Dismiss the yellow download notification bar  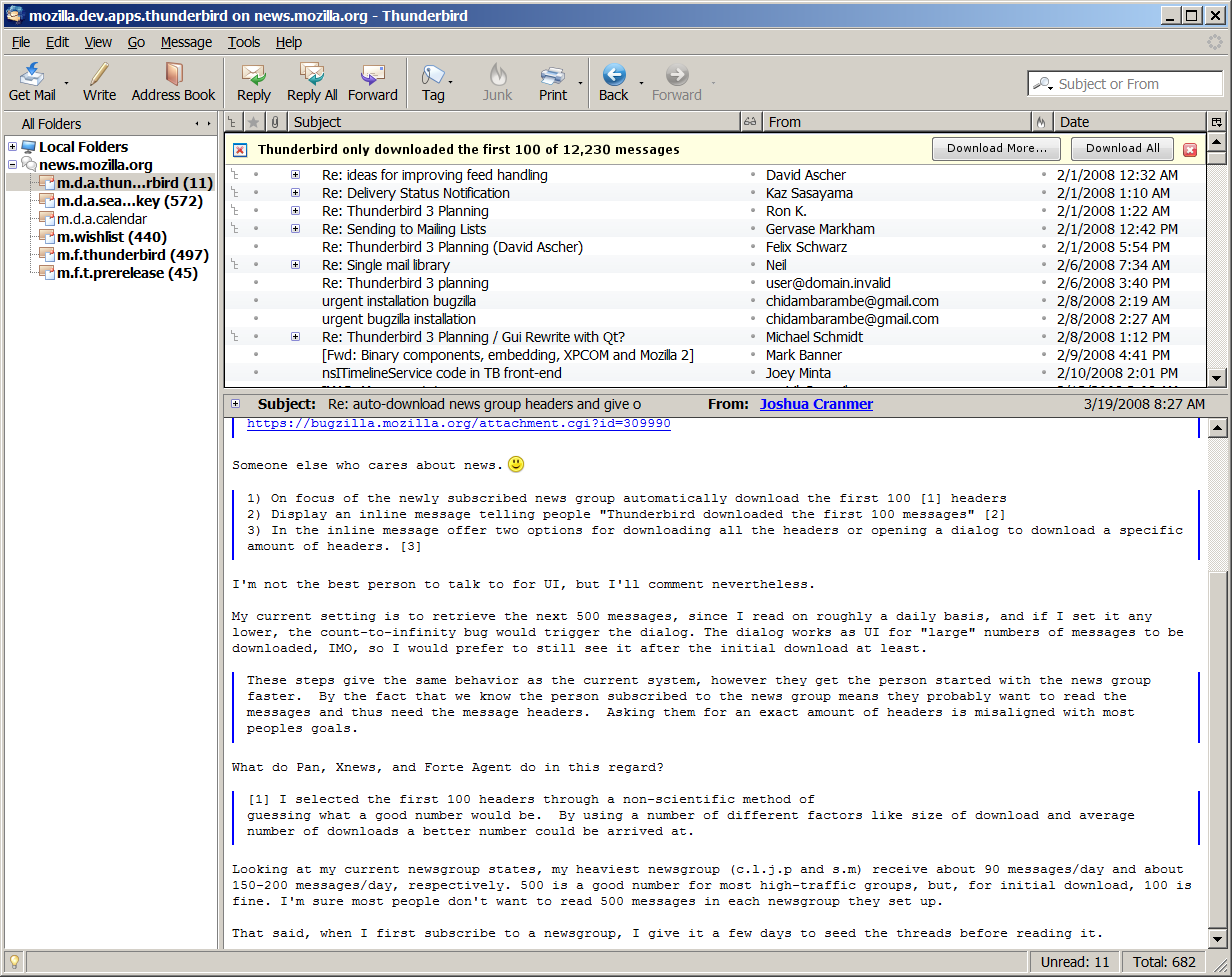1190,150
